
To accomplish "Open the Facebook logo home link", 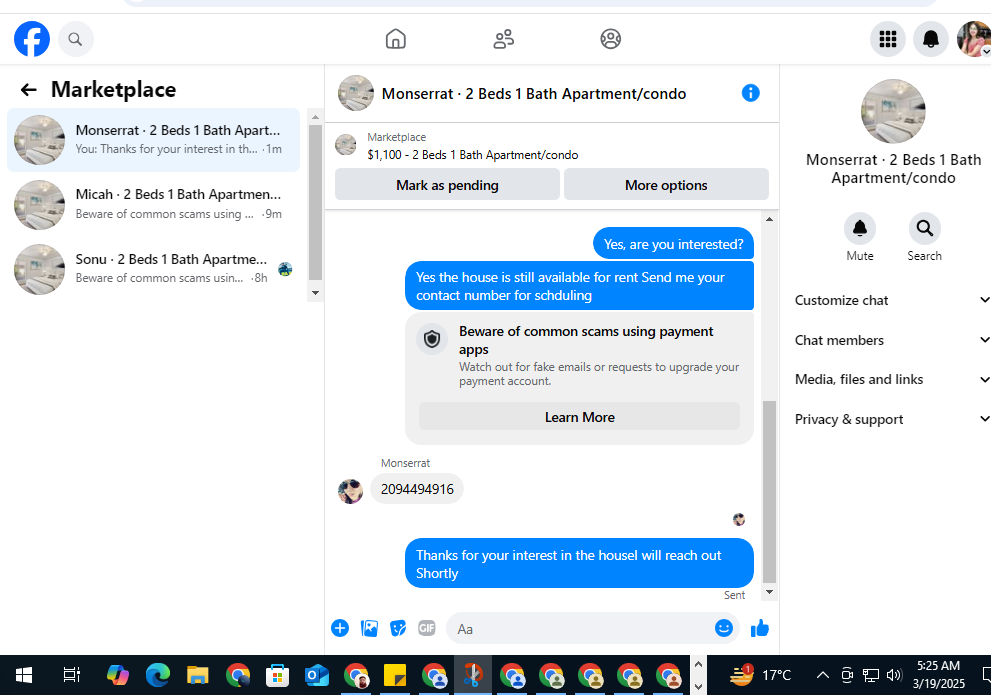I will coord(32,39).
